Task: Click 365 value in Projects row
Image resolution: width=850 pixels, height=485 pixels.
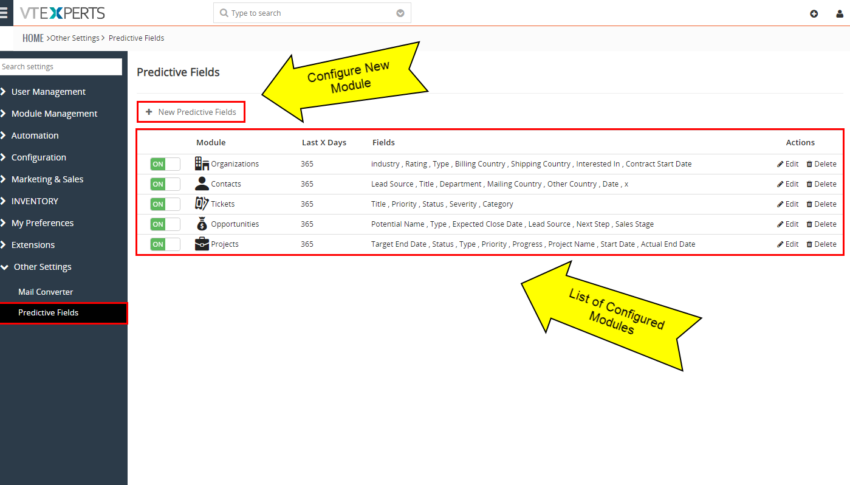Action: click(x=307, y=244)
